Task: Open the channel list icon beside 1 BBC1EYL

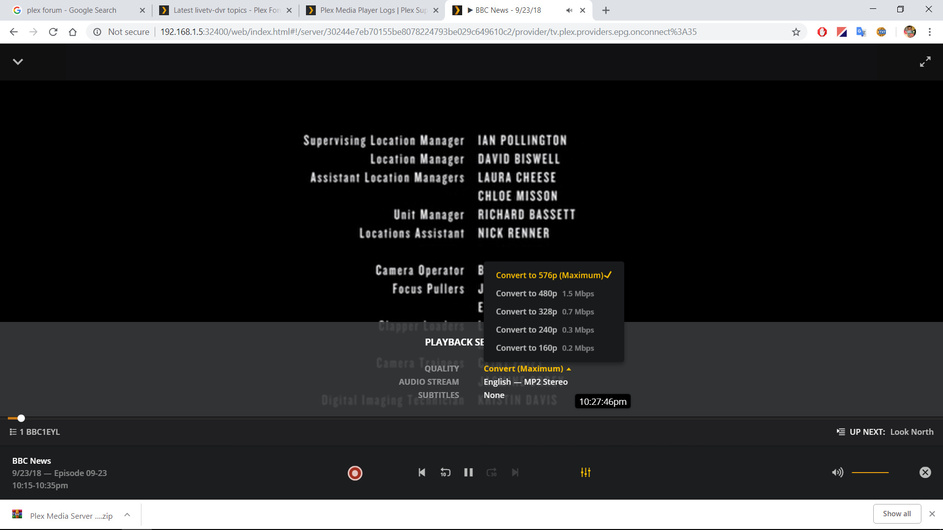Action: coord(13,432)
